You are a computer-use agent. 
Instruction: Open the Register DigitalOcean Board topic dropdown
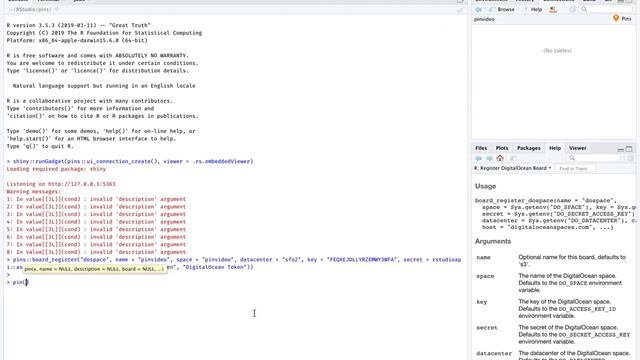[513, 168]
